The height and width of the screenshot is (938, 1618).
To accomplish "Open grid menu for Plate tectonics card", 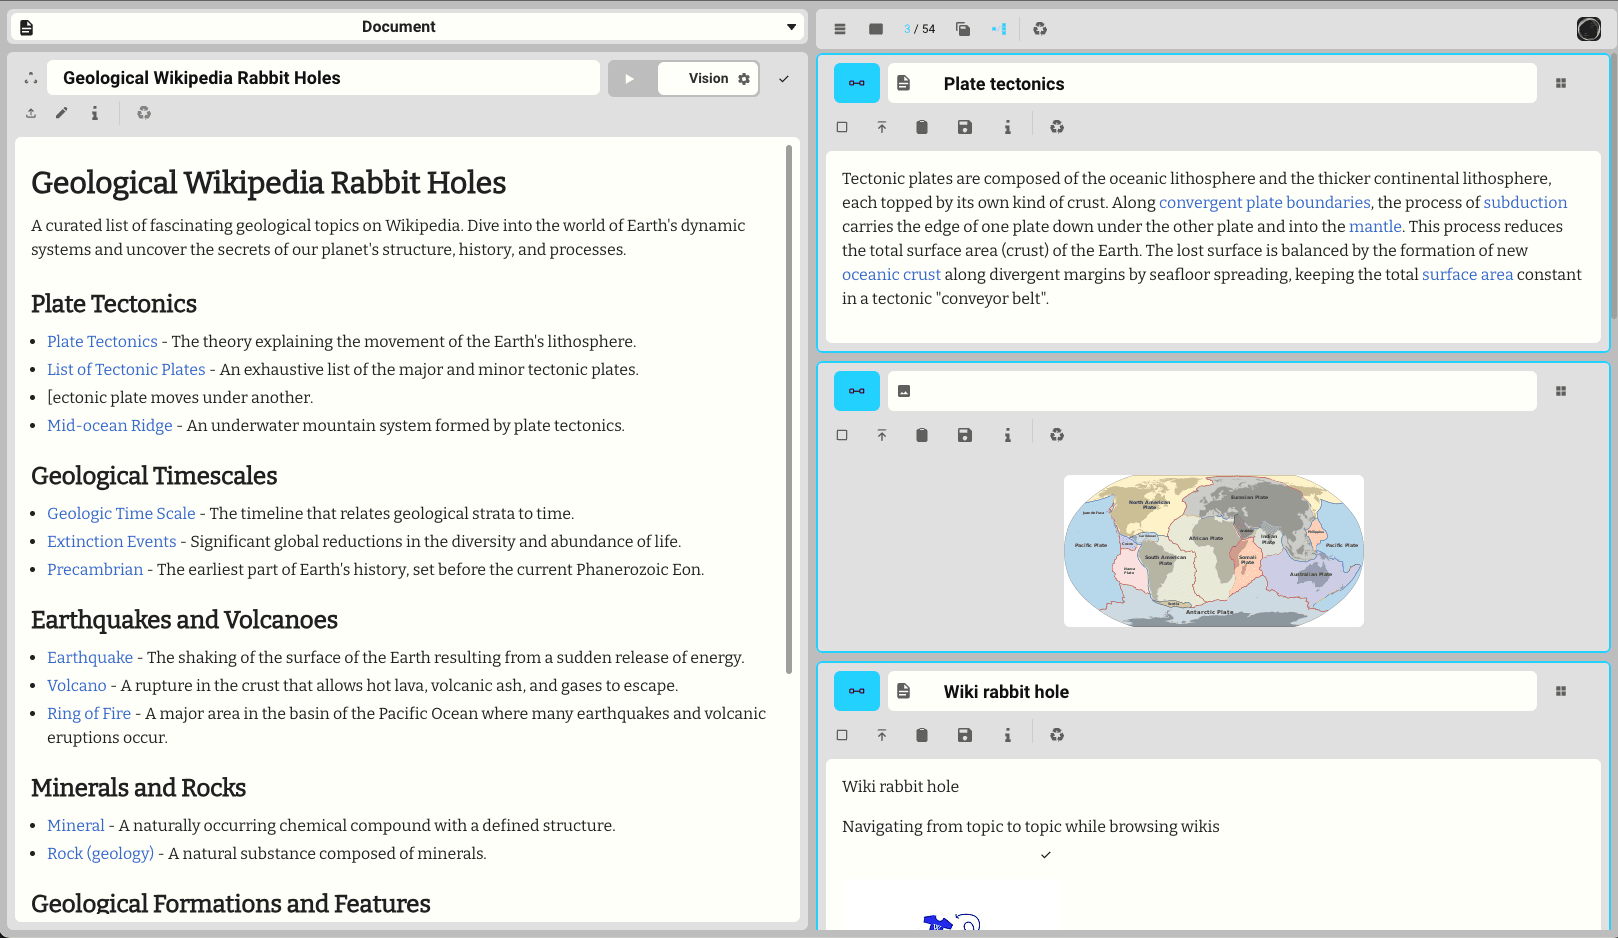I will click(x=1561, y=83).
